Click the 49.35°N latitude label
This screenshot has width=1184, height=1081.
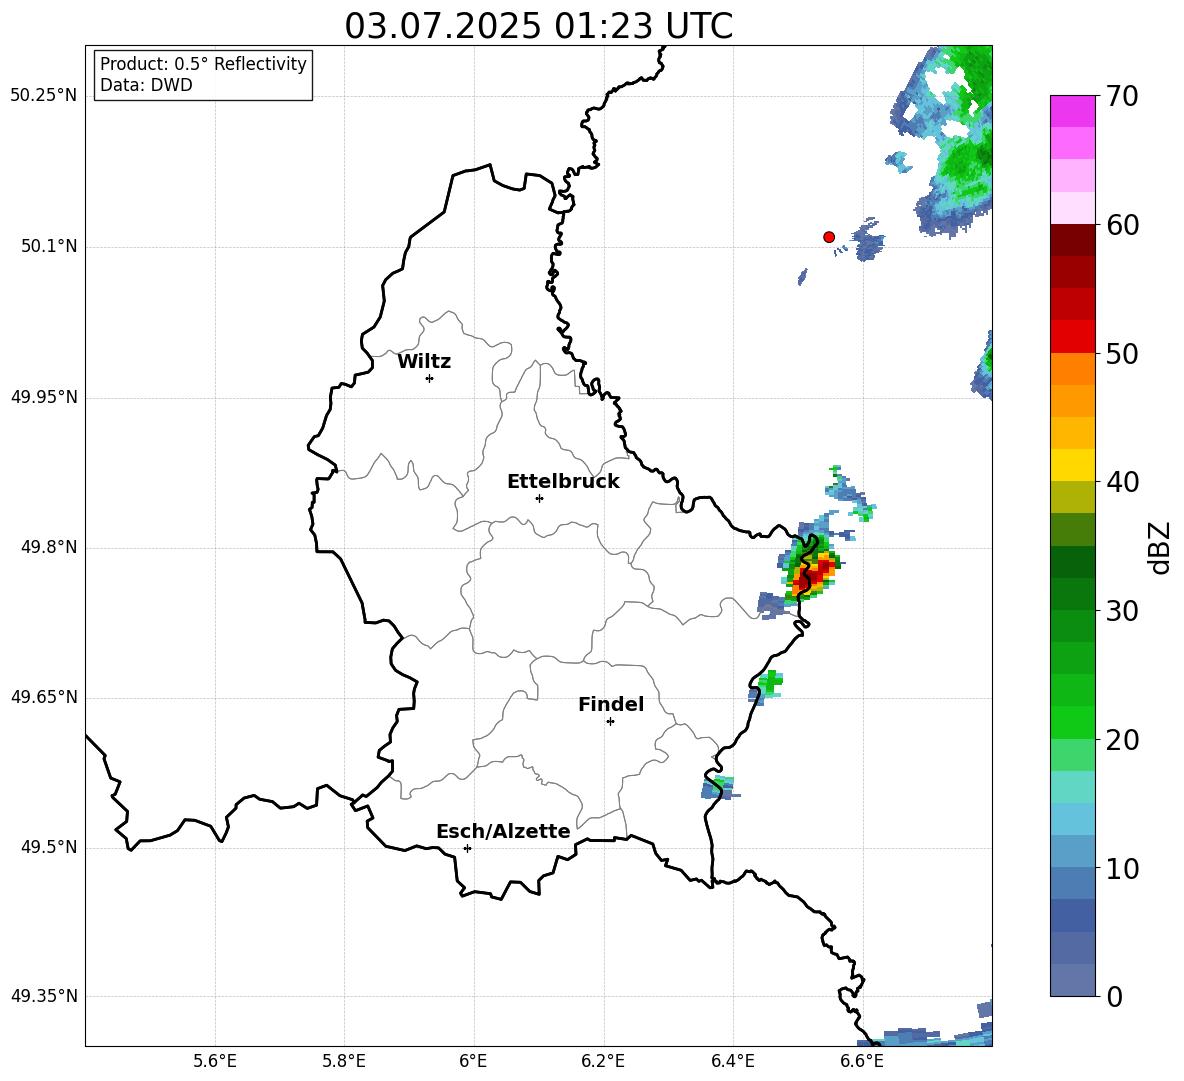44,996
